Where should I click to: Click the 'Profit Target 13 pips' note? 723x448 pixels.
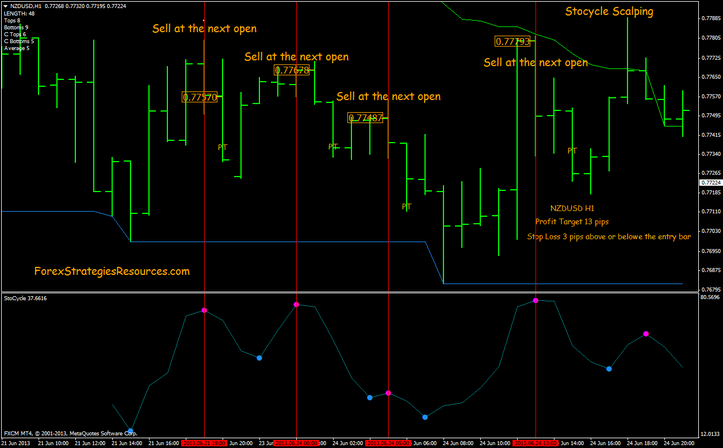(x=572, y=222)
